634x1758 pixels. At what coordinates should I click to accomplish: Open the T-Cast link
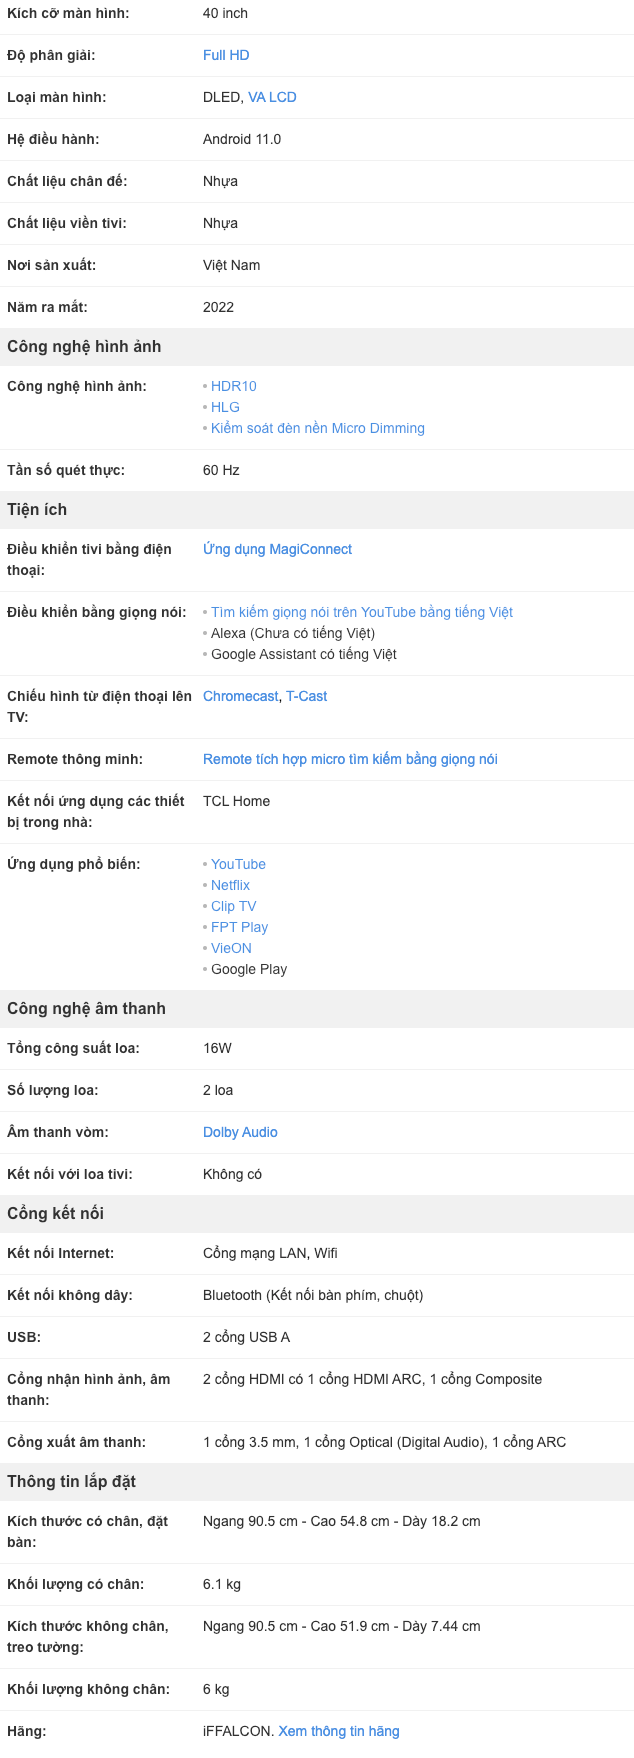(x=306, y=696)
